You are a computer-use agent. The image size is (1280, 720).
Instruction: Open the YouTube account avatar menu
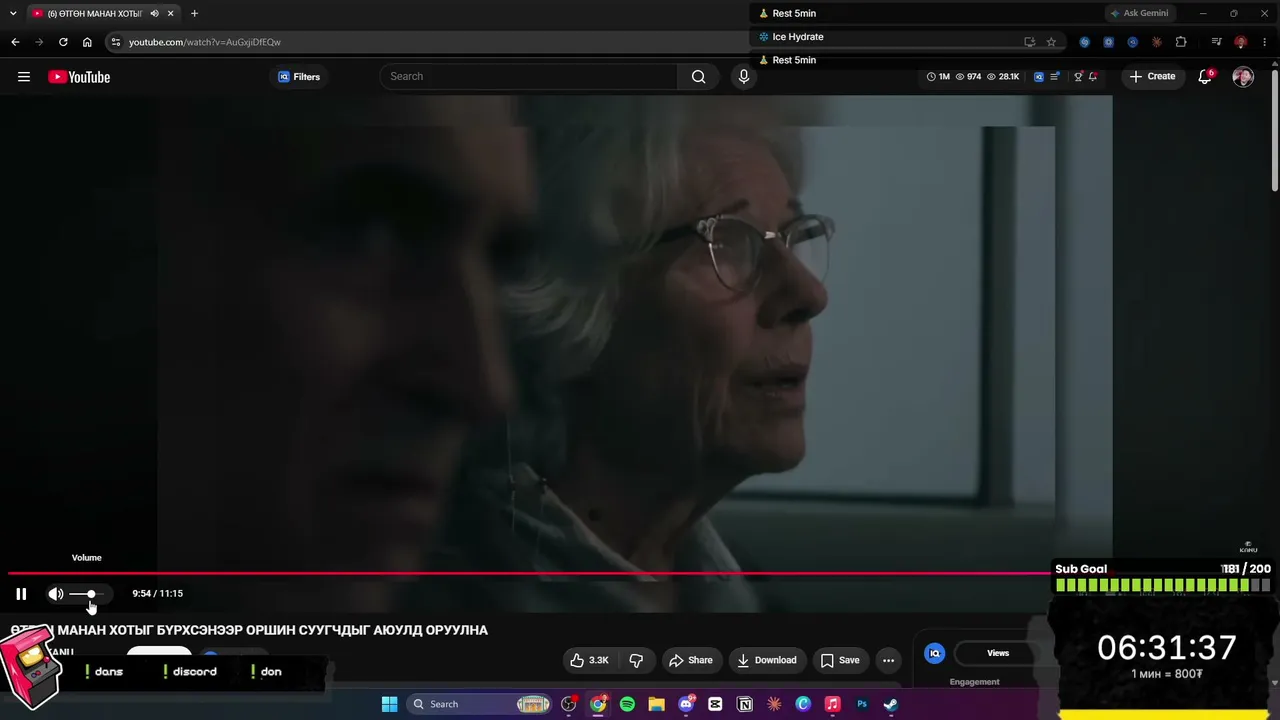1243,77
